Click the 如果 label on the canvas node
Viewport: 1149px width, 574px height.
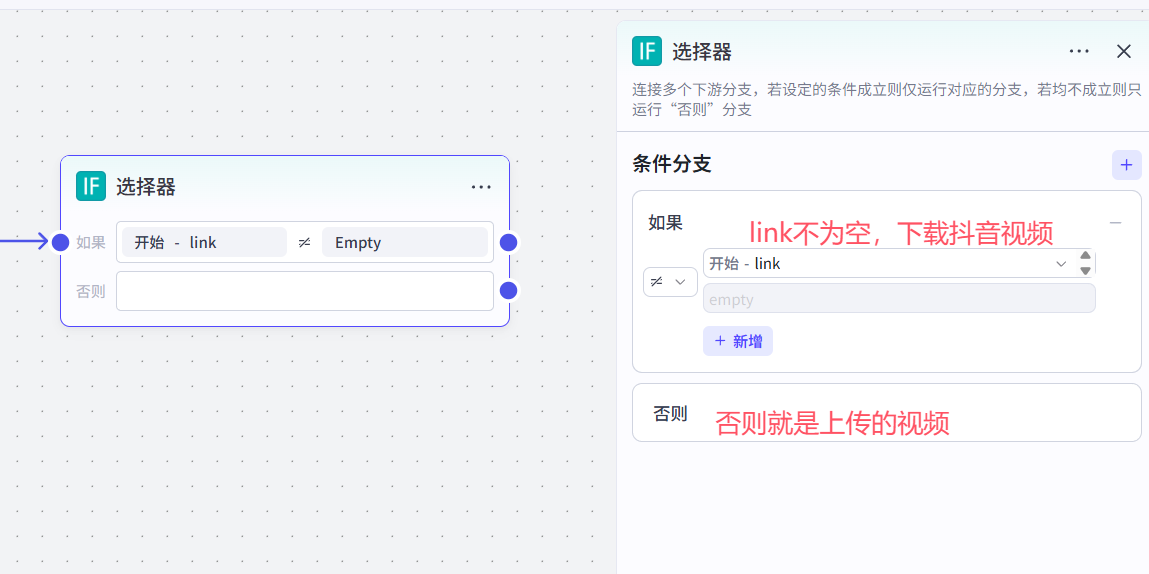point(91,242)
